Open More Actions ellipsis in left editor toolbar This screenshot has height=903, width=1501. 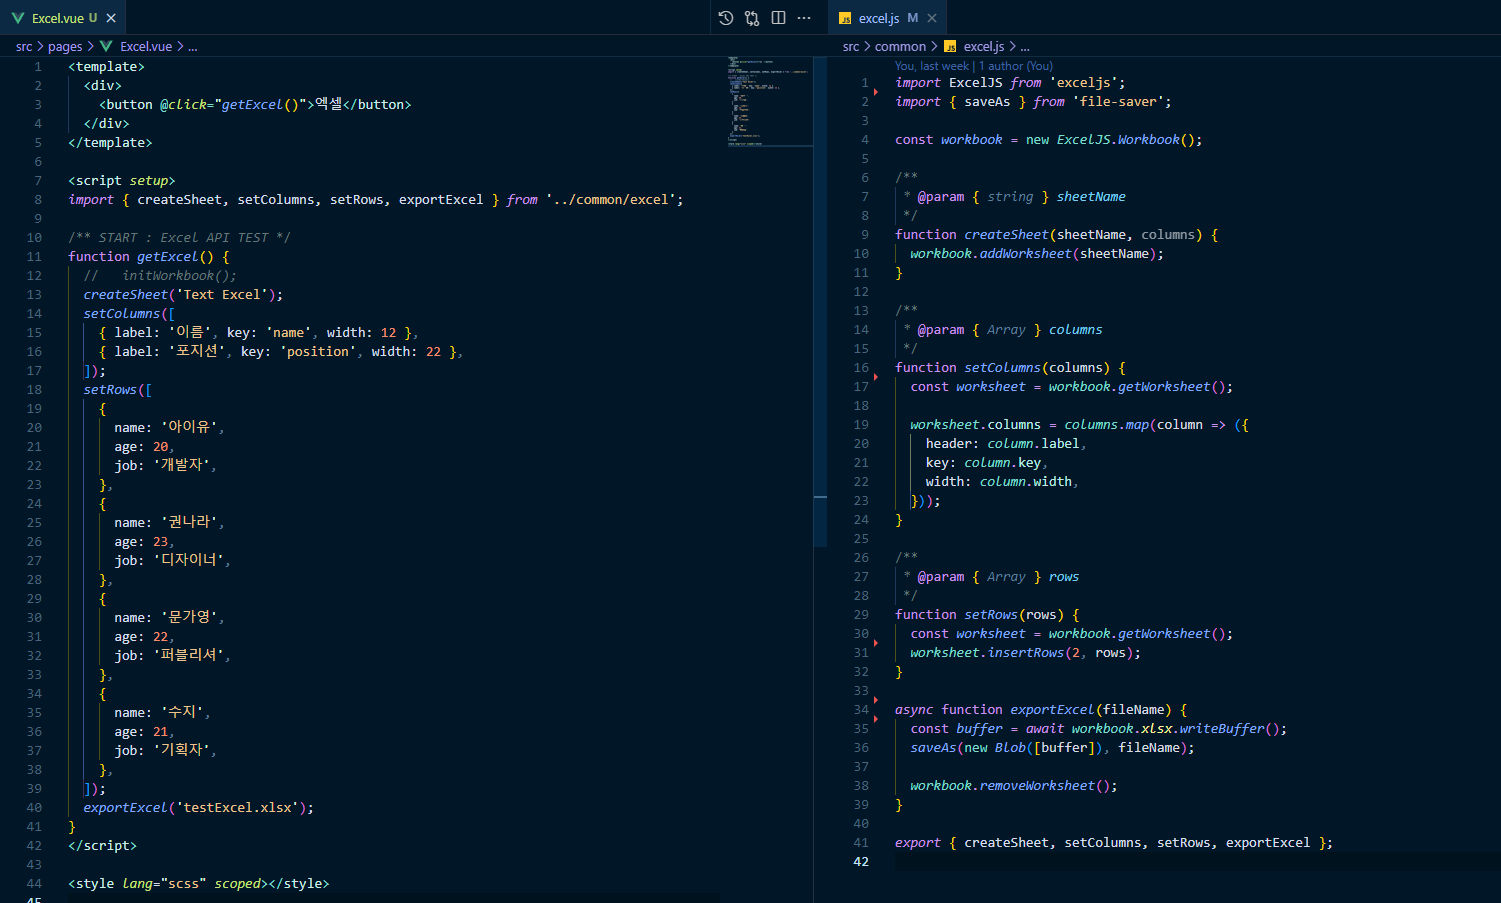point(804,18)
